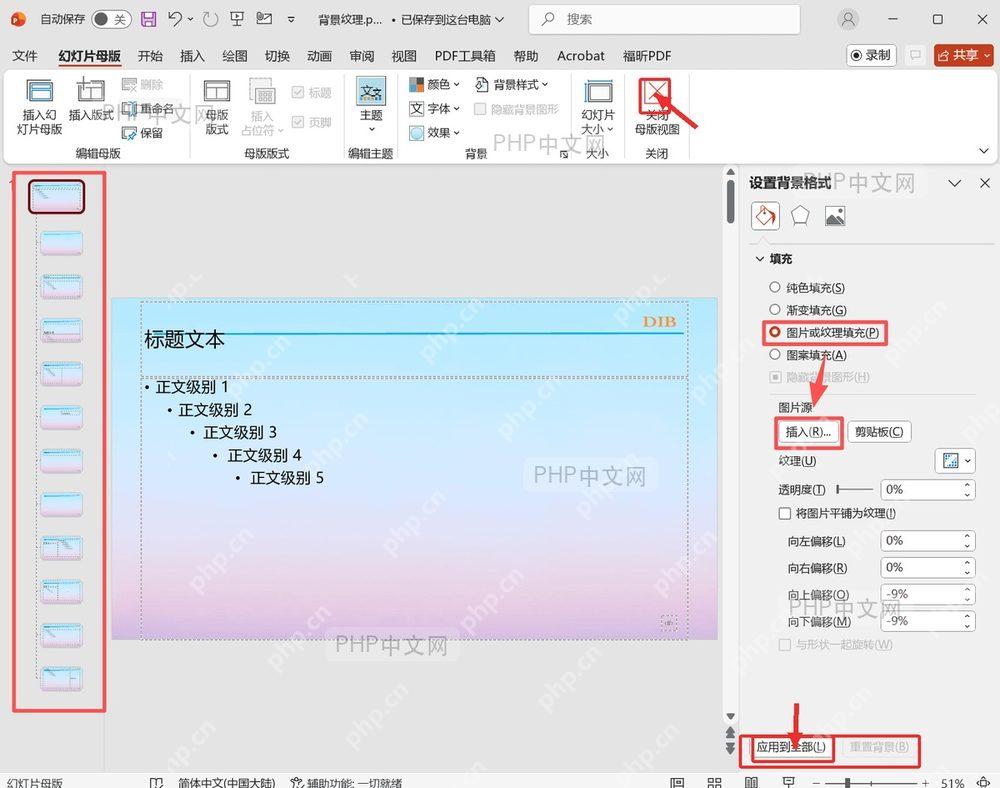Select Picture or texture fill (图片或纹理填充)
The image size is (1000, 788).
[775, 332]
